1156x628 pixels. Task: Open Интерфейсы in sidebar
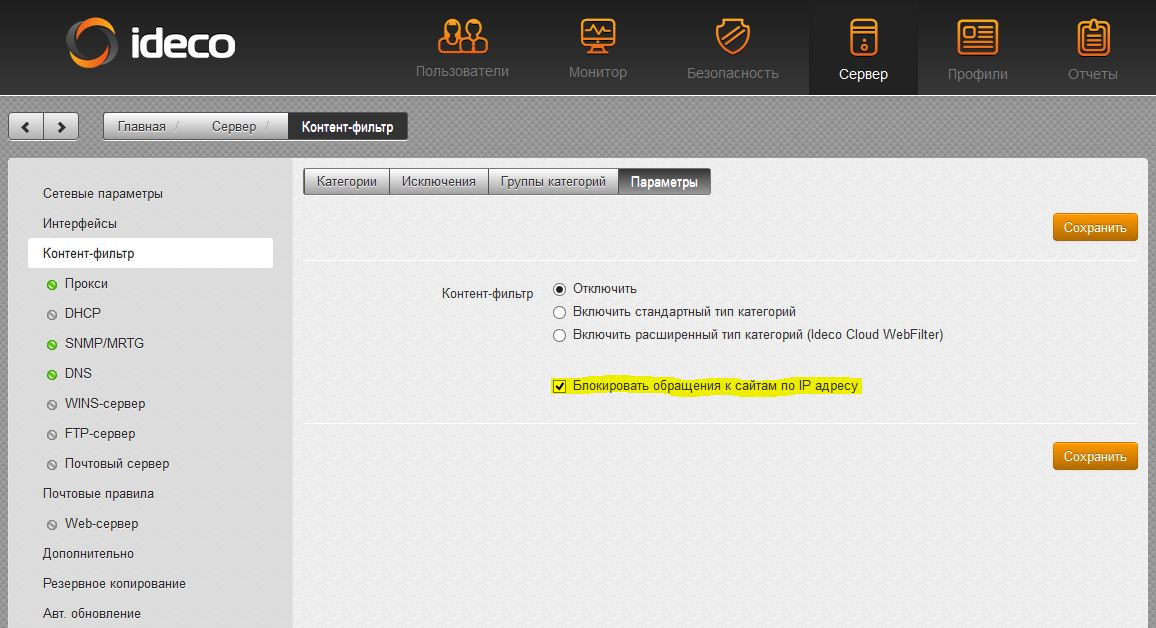click(80, 223)
